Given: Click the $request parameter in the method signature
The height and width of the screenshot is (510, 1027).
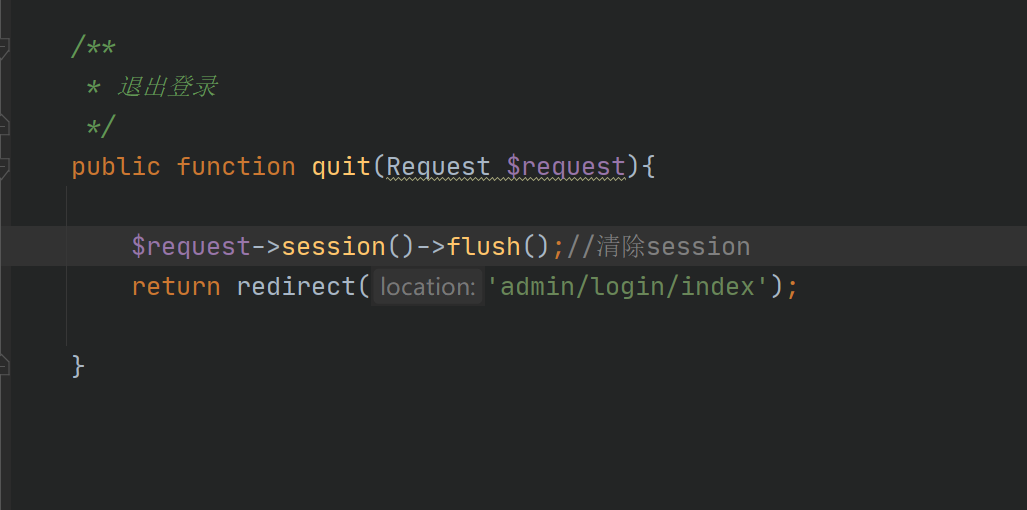Looking at the screenshot, I should [566, 167].
